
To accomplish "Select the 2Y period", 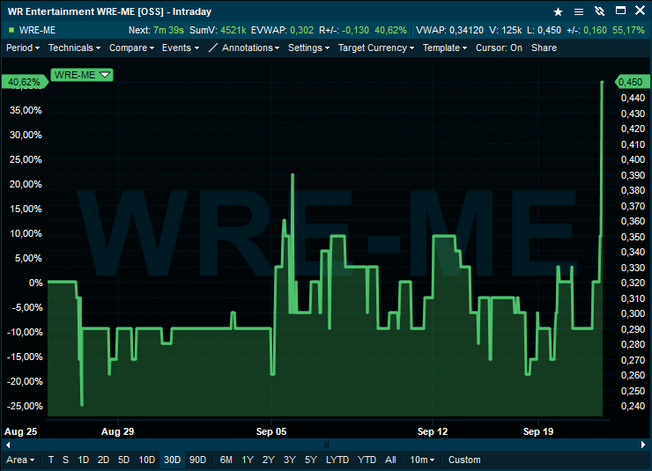I will coord(268,460).
